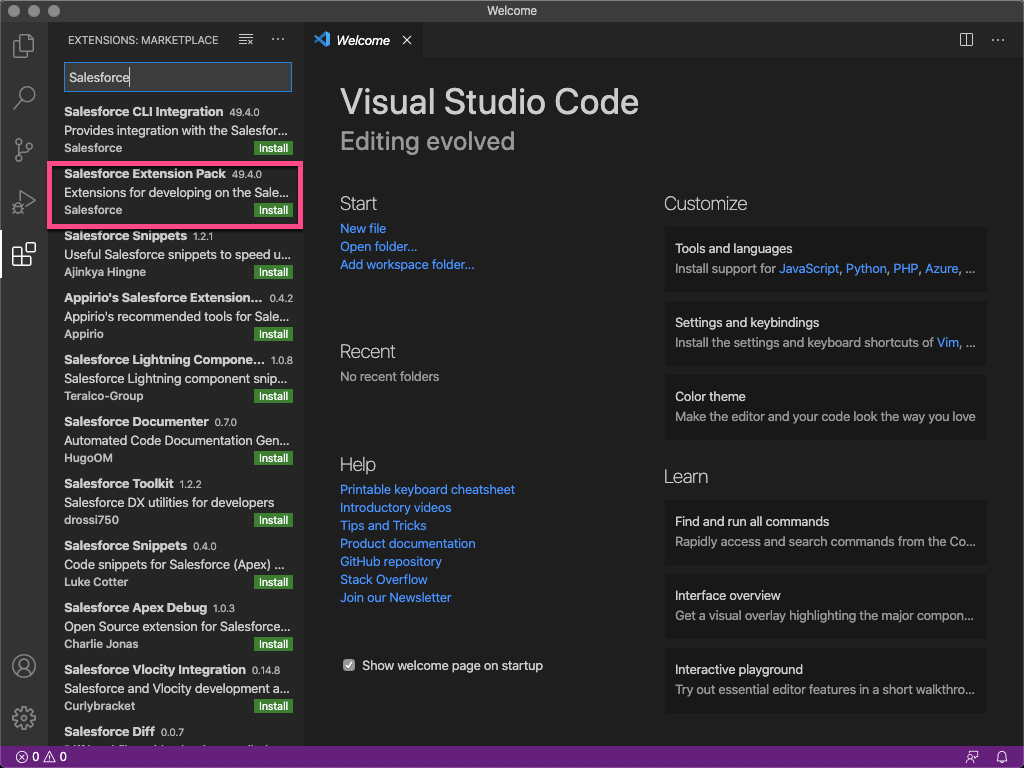Close the Welcome tab
This screenshot has width=1024, height=768.
point(407,40)
